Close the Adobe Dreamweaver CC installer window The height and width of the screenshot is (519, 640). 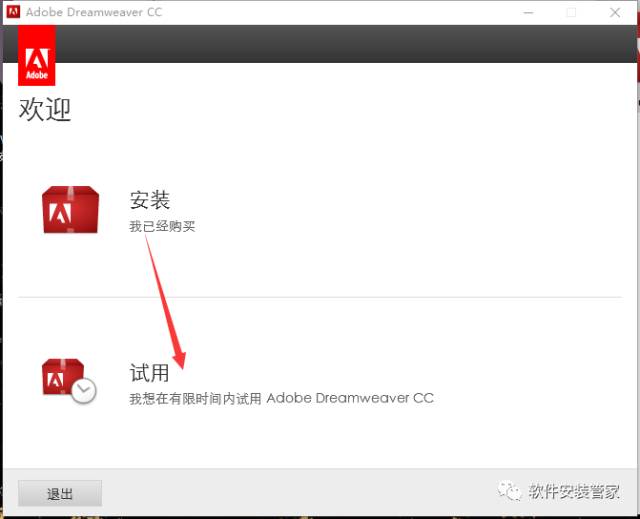[x=617, y=12]
